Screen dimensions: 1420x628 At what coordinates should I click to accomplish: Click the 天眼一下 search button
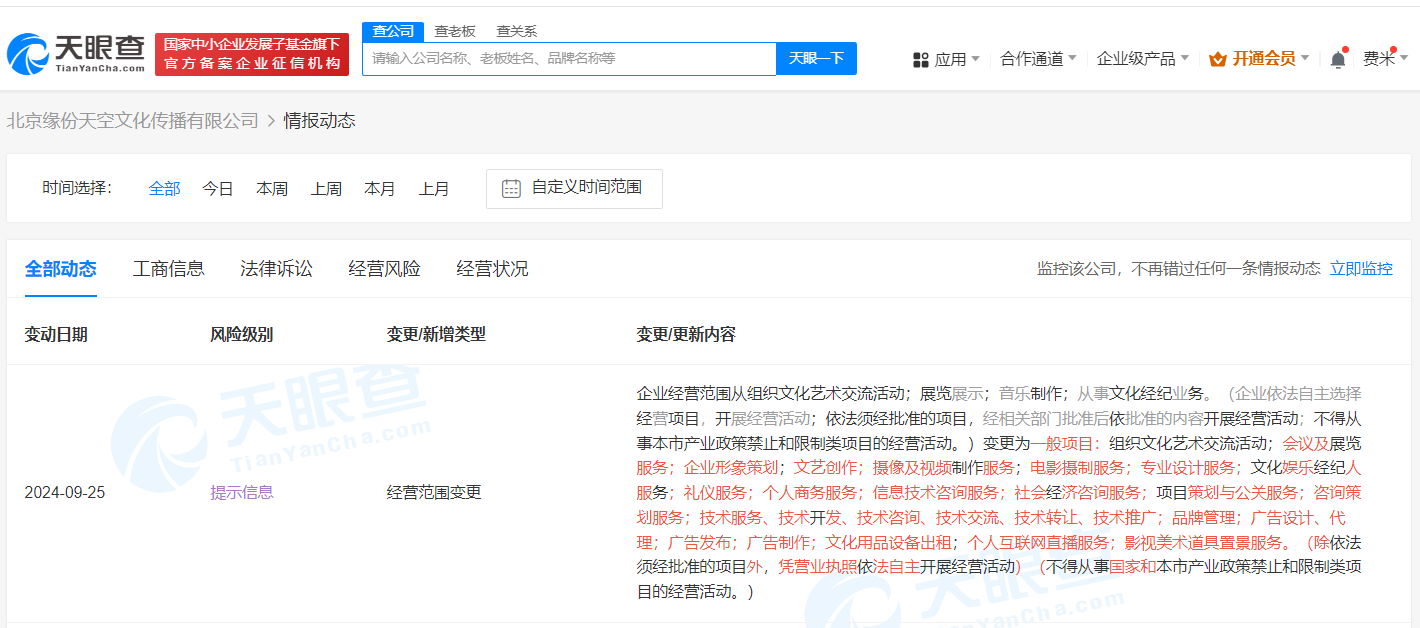click(816, 58)
